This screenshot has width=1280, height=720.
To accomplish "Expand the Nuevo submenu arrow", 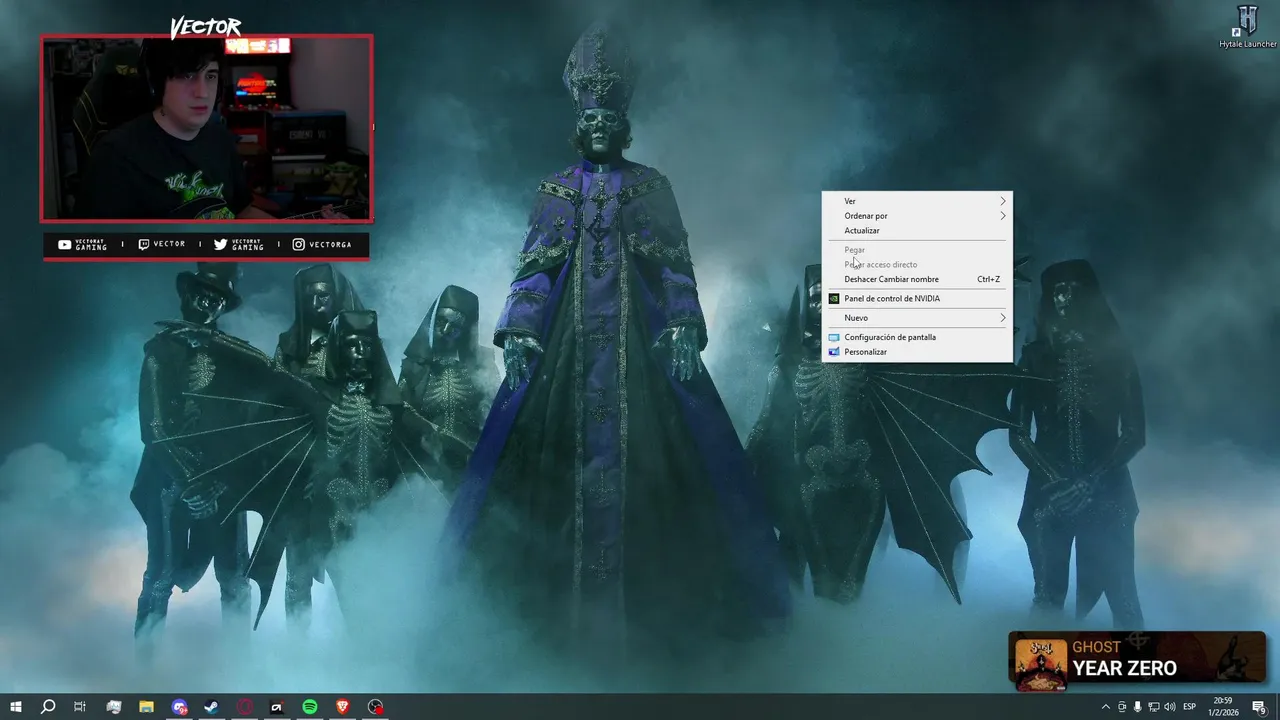I will (1003, 318).
